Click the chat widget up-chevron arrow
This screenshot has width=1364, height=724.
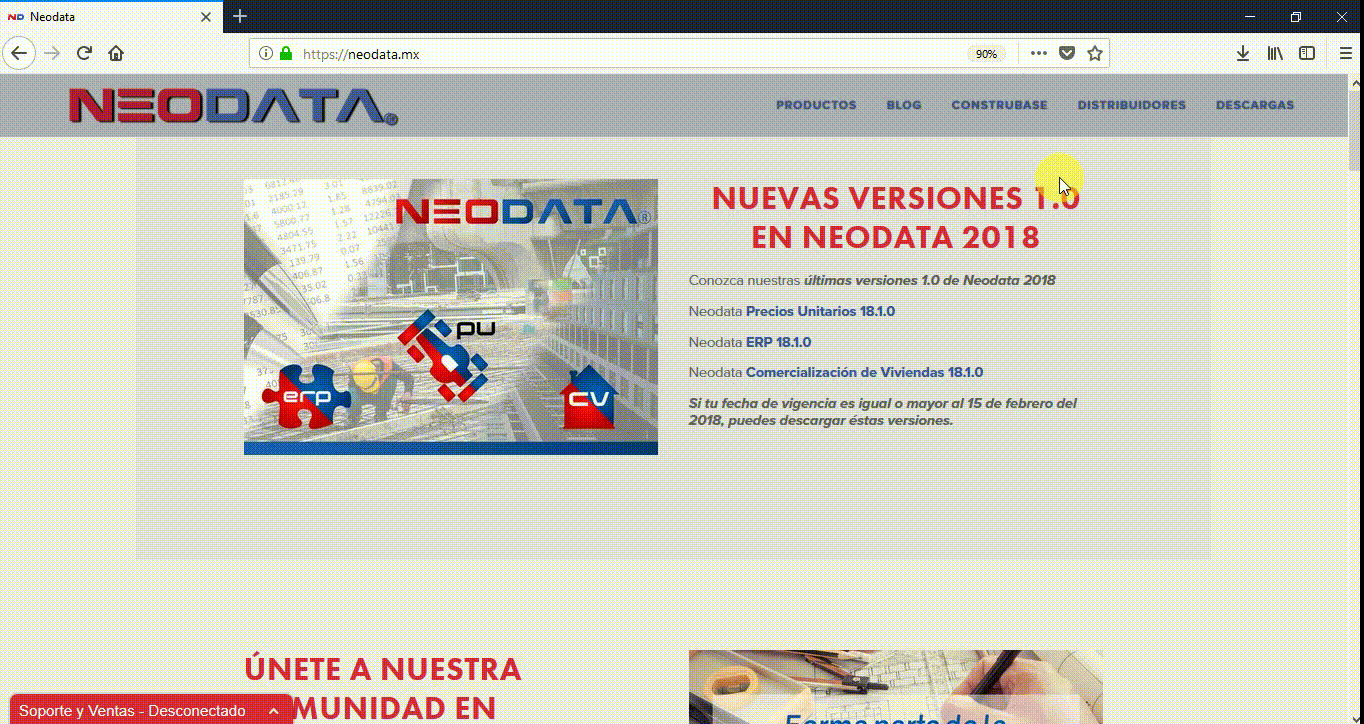point(273,711)
